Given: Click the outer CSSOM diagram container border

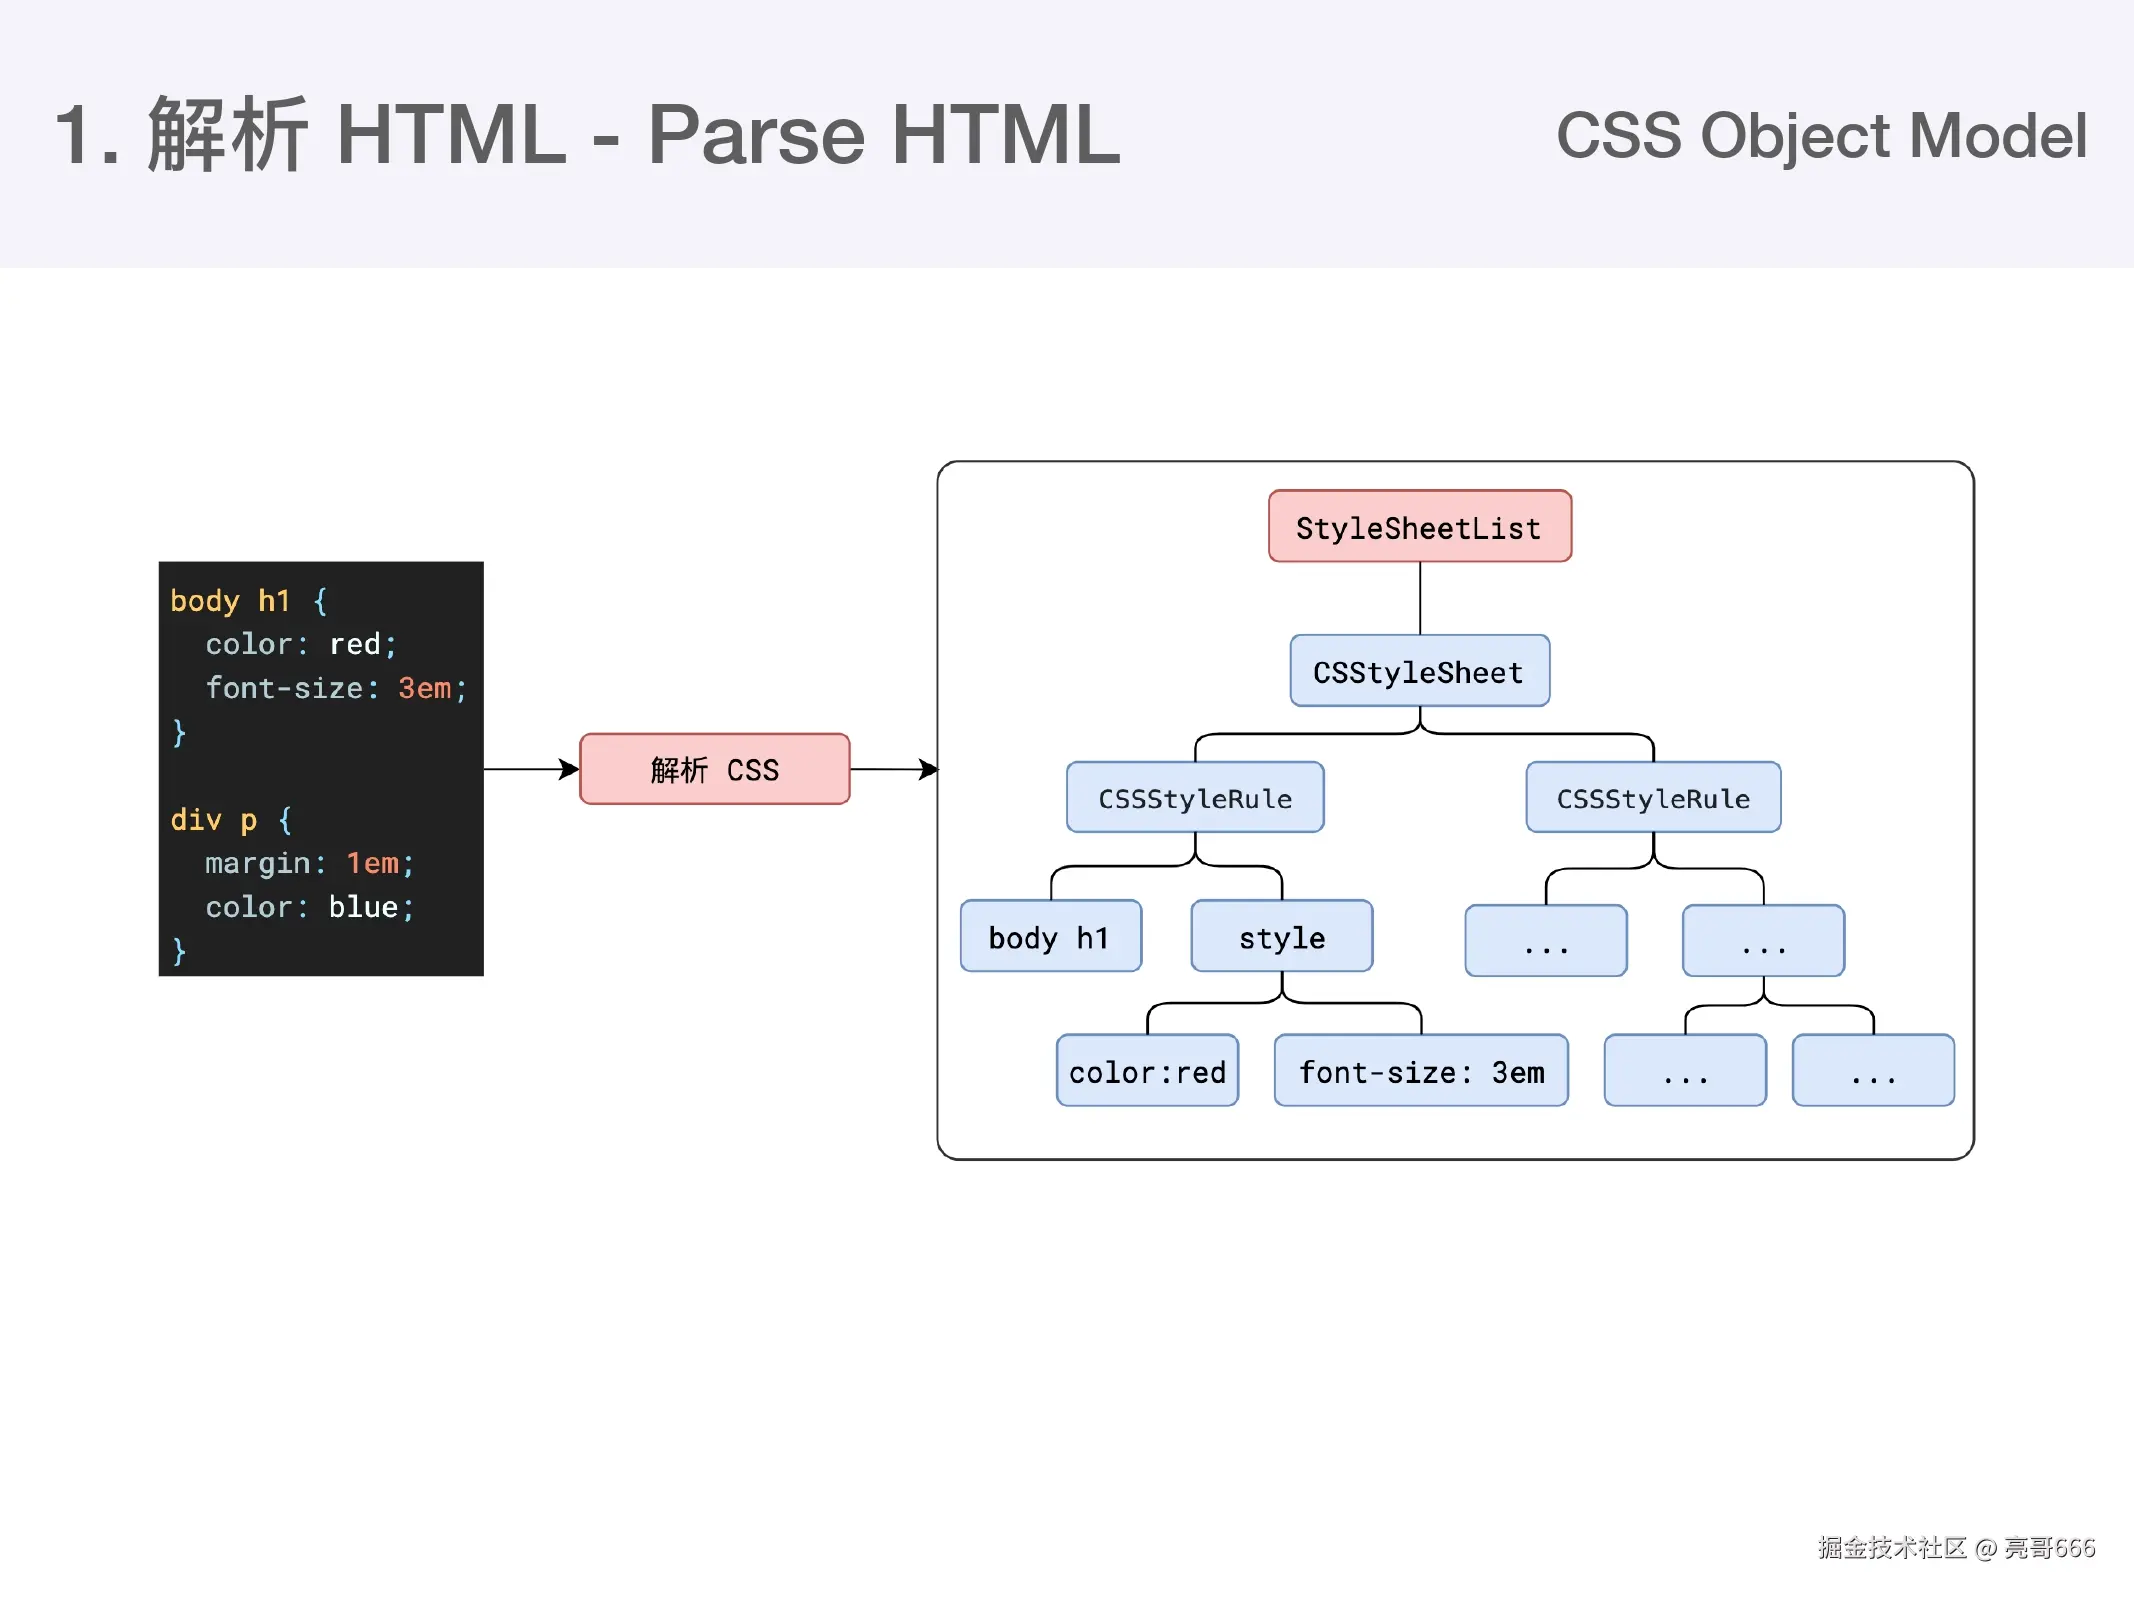Looking at the screenshot, I should pyautogui.click(x=1452, y=463).
